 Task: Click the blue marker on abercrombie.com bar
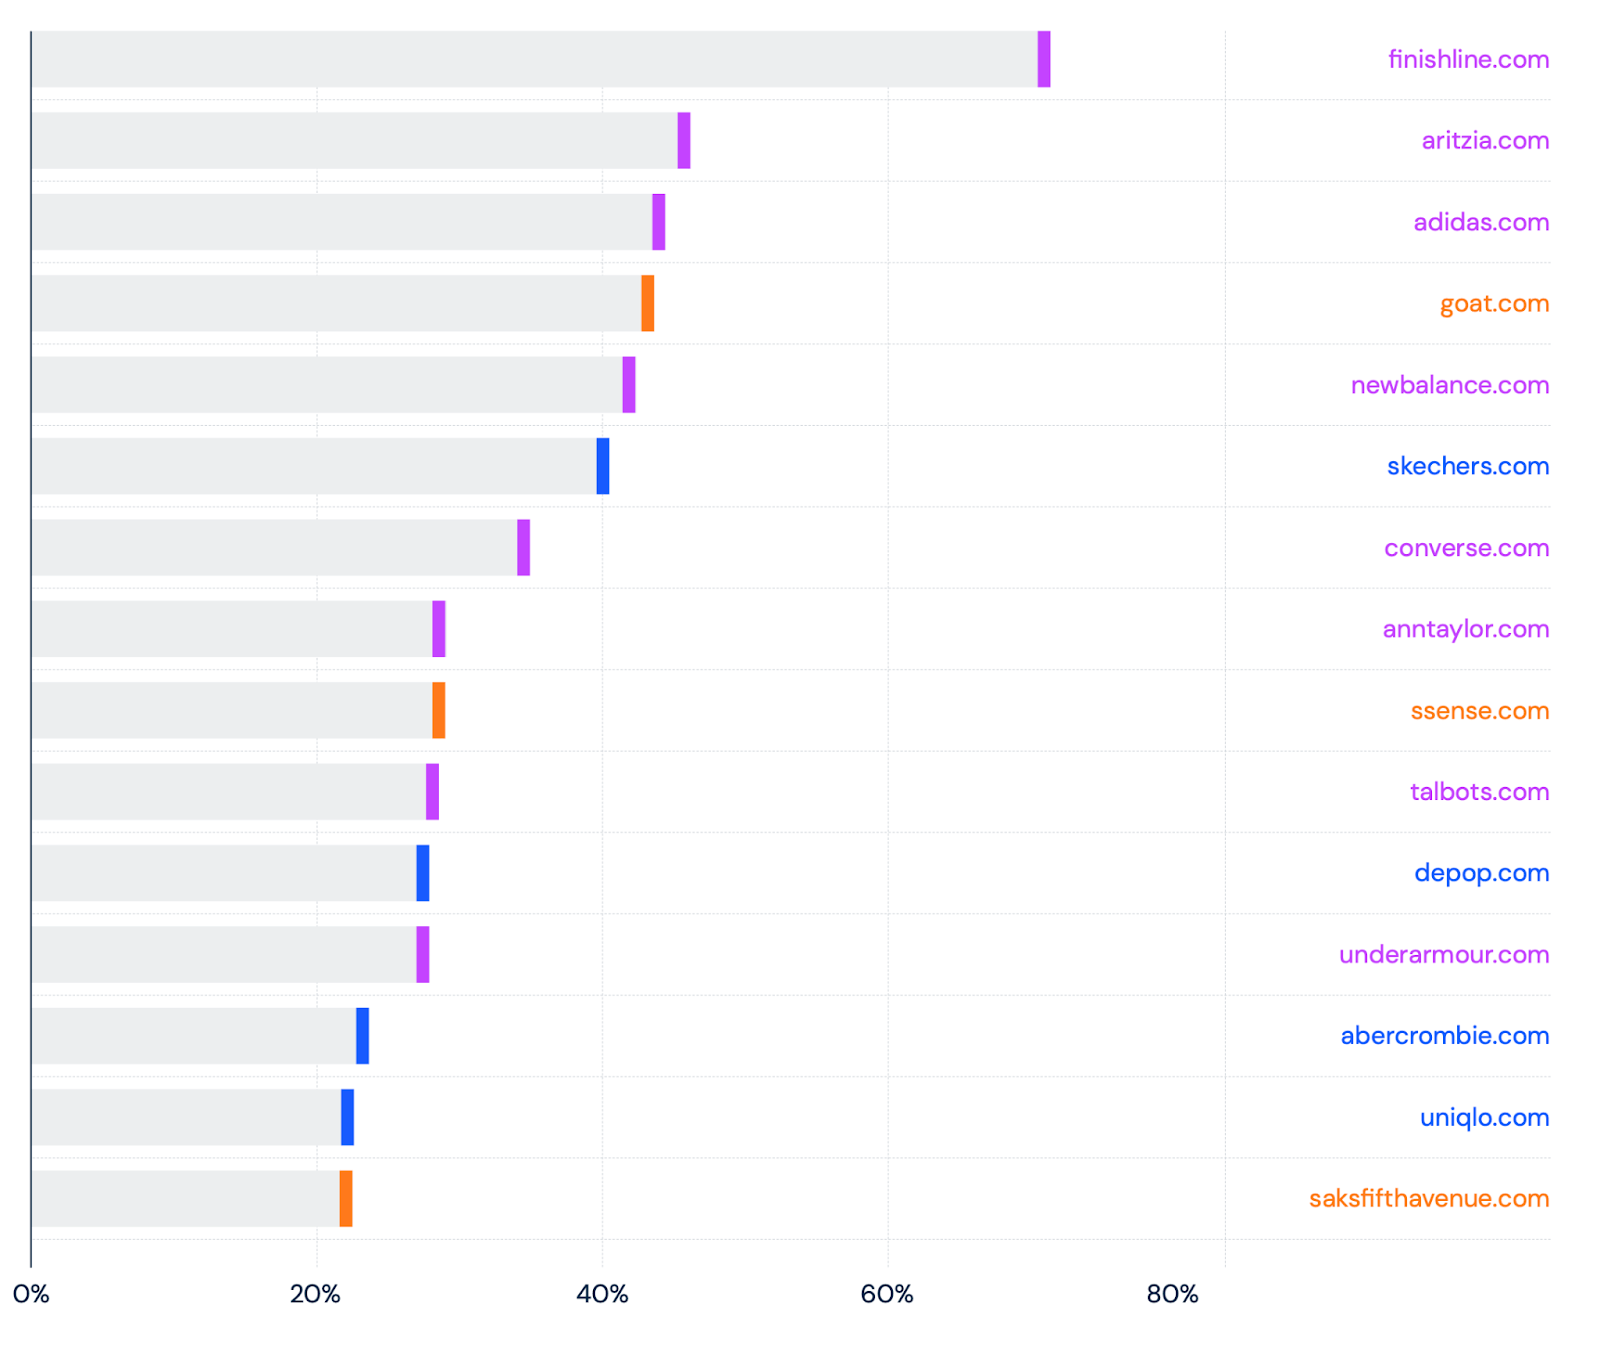(x=363, y=1036)
